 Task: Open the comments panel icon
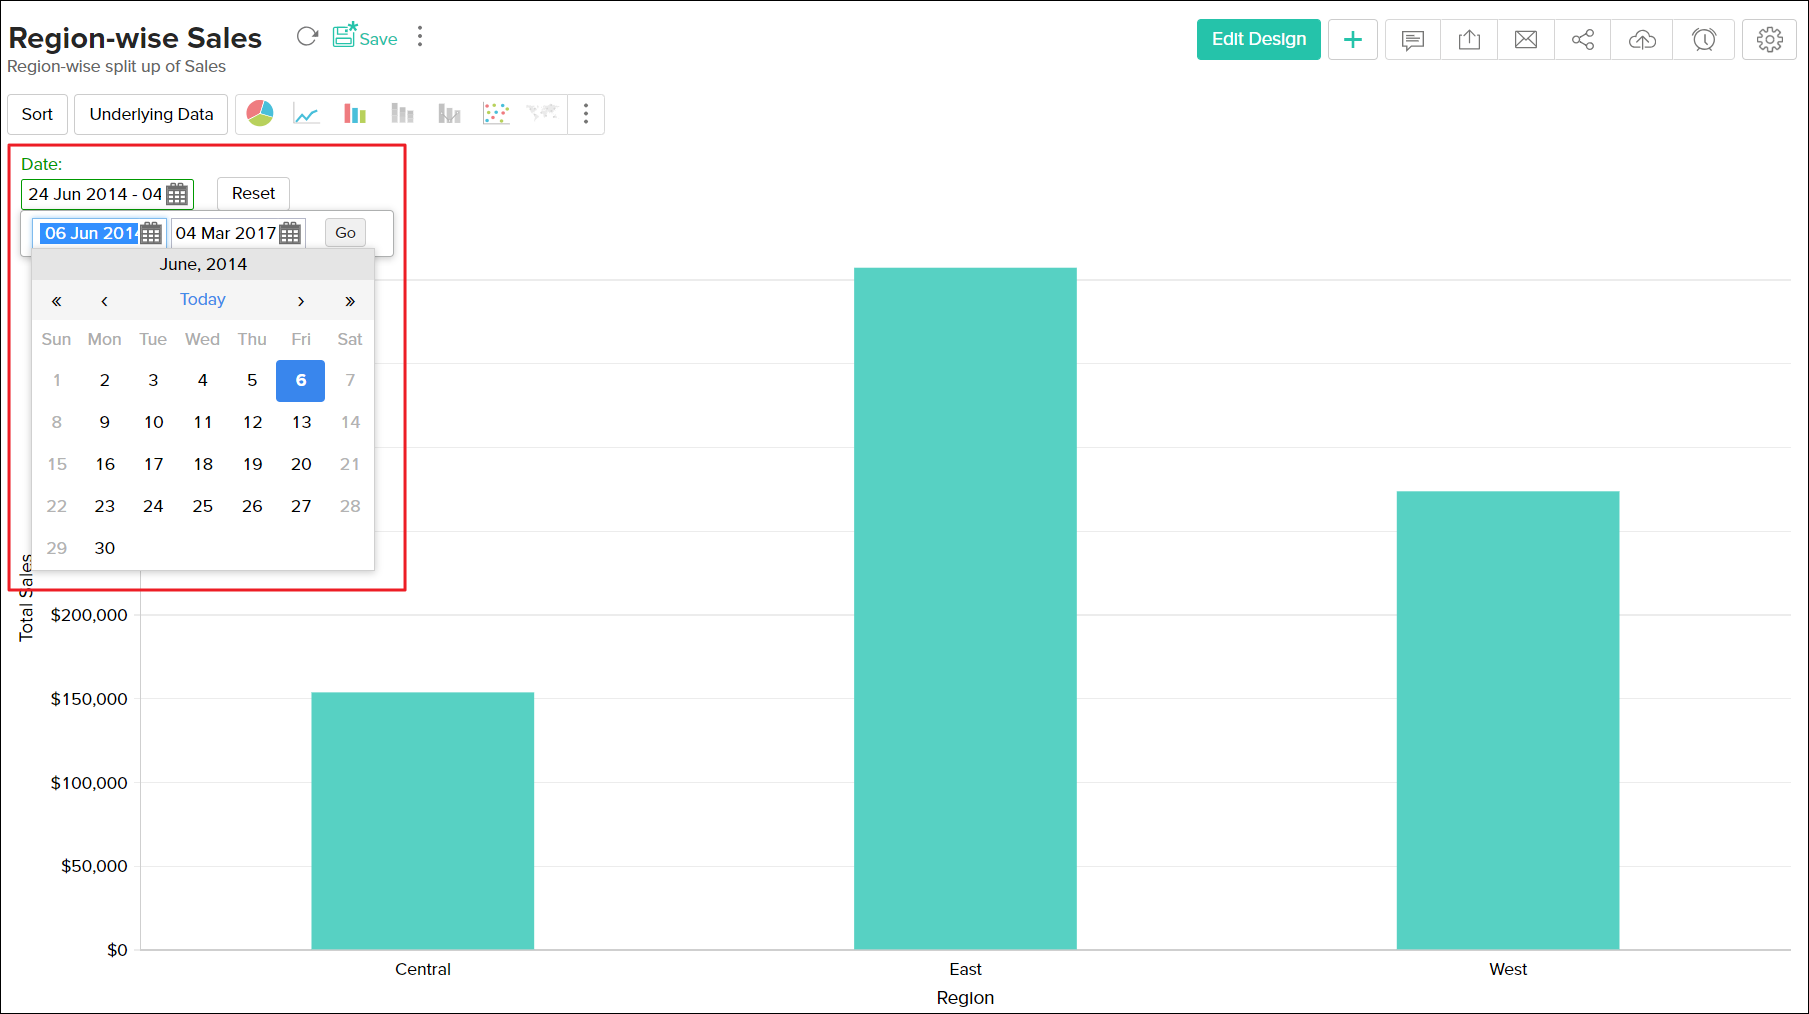[1412, 39]
